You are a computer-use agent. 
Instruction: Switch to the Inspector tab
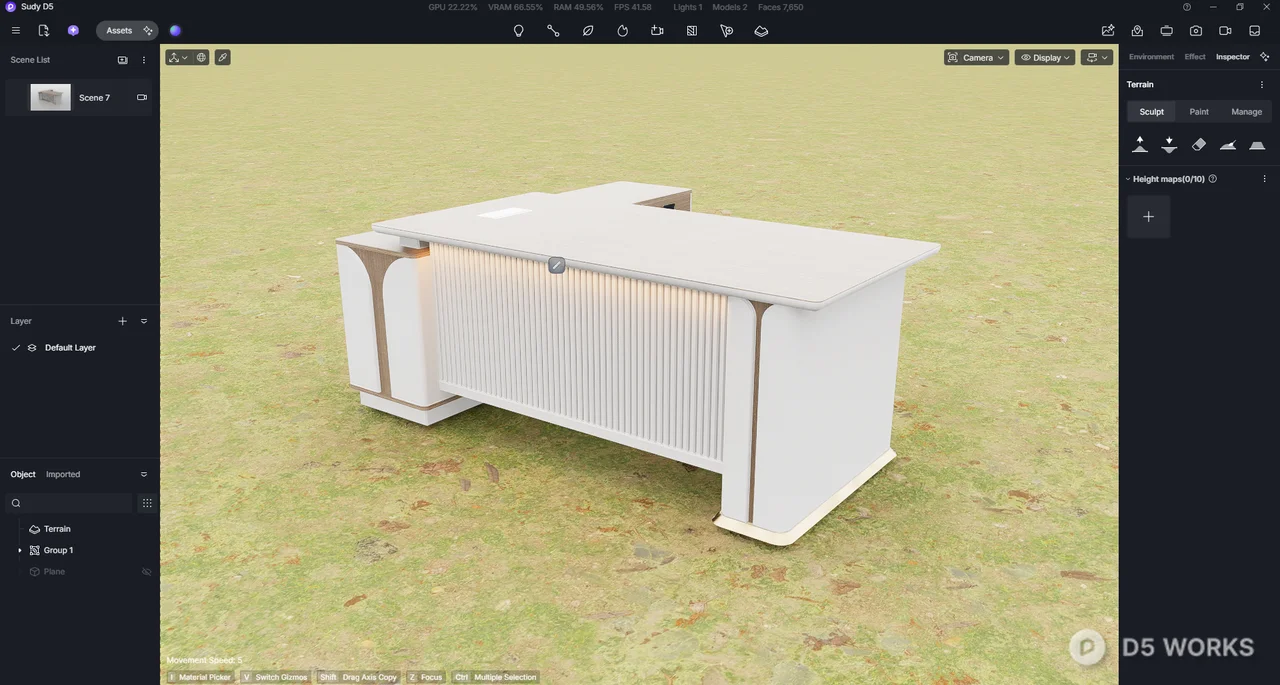[1233, 57]
